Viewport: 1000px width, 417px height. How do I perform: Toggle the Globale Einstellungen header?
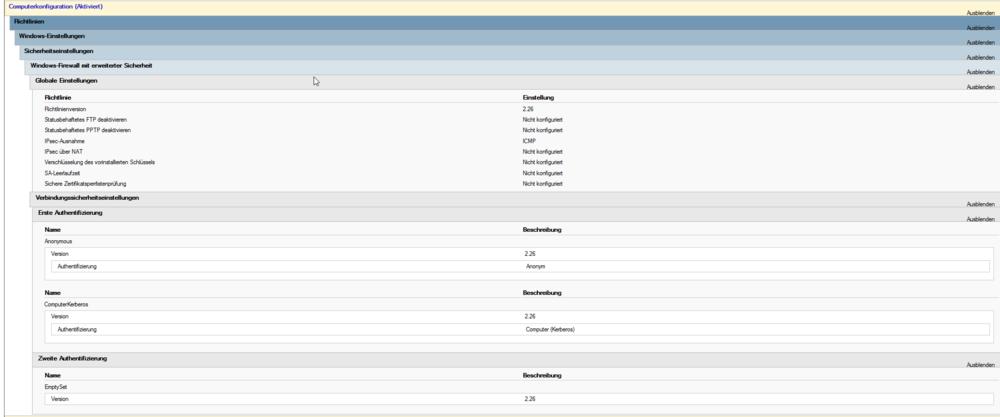pos(66,80)
